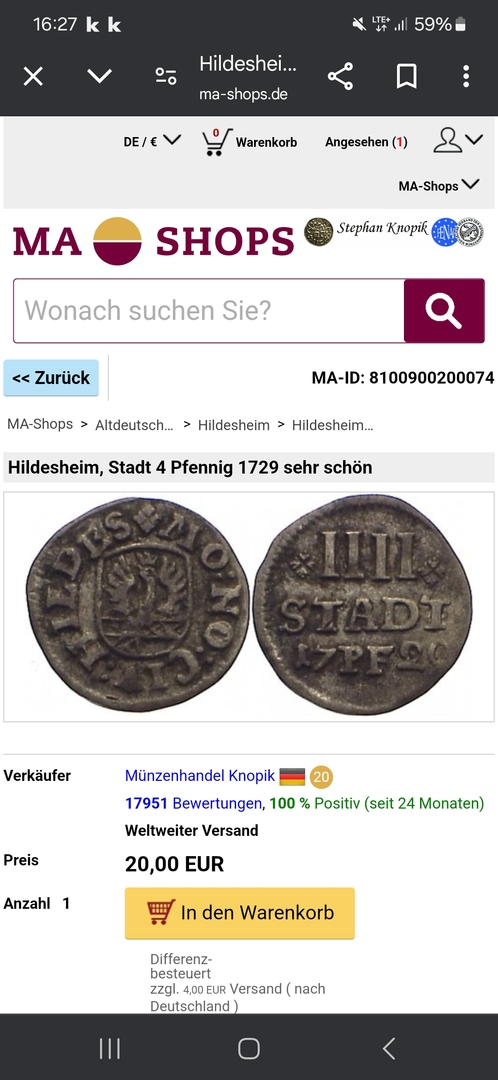498x1080 pixels.
Task: Open Münzenhandel Knopik seller link
Action: click(200, 776)
